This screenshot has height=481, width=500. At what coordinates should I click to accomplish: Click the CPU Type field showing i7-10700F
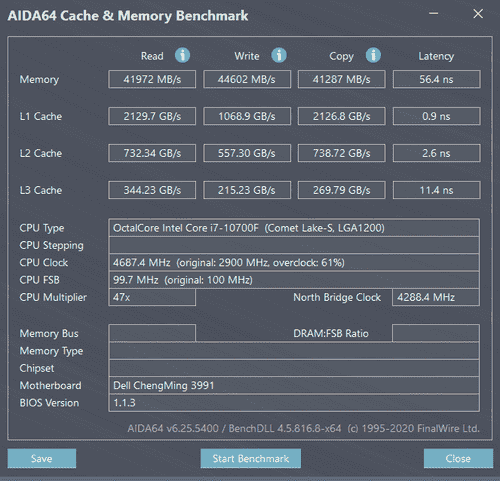click(x=294, y=228)
